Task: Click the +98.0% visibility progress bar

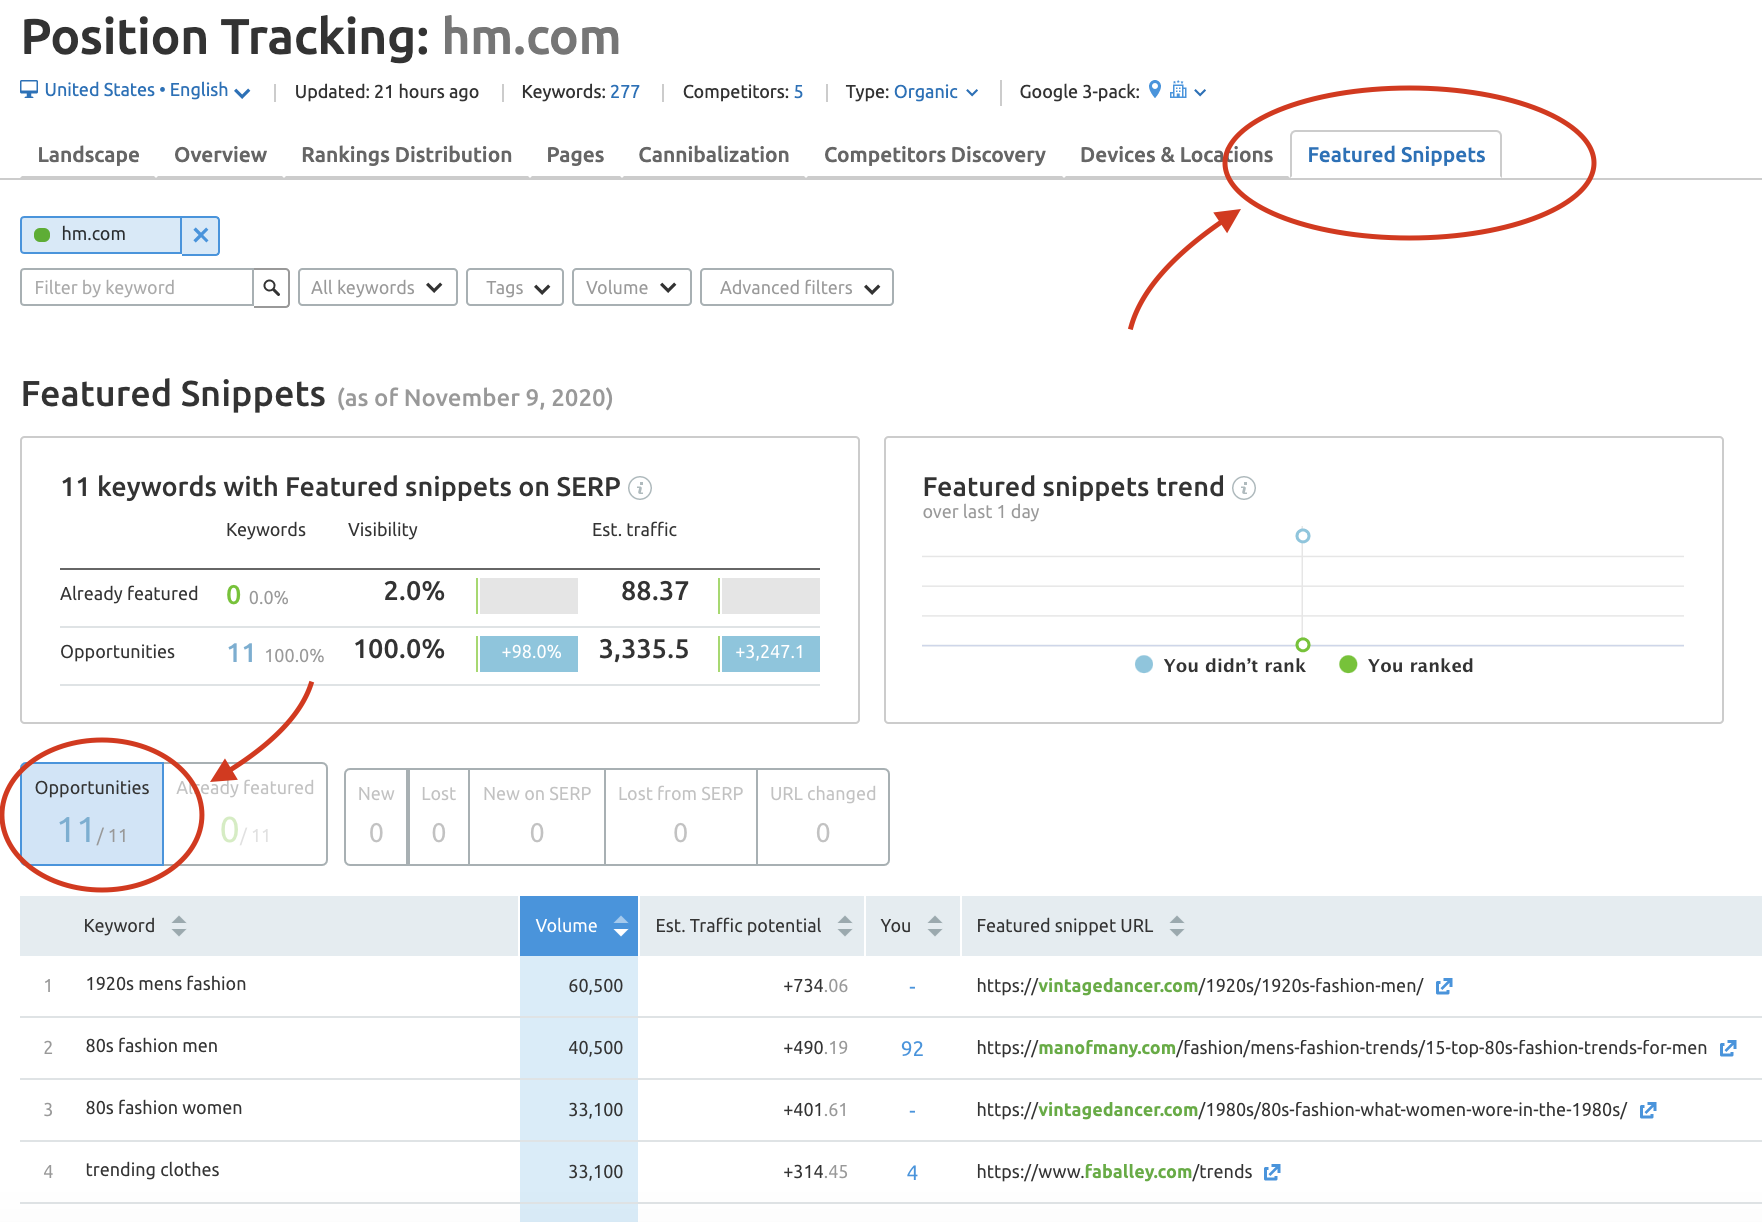Action: [x=528, y=653]
